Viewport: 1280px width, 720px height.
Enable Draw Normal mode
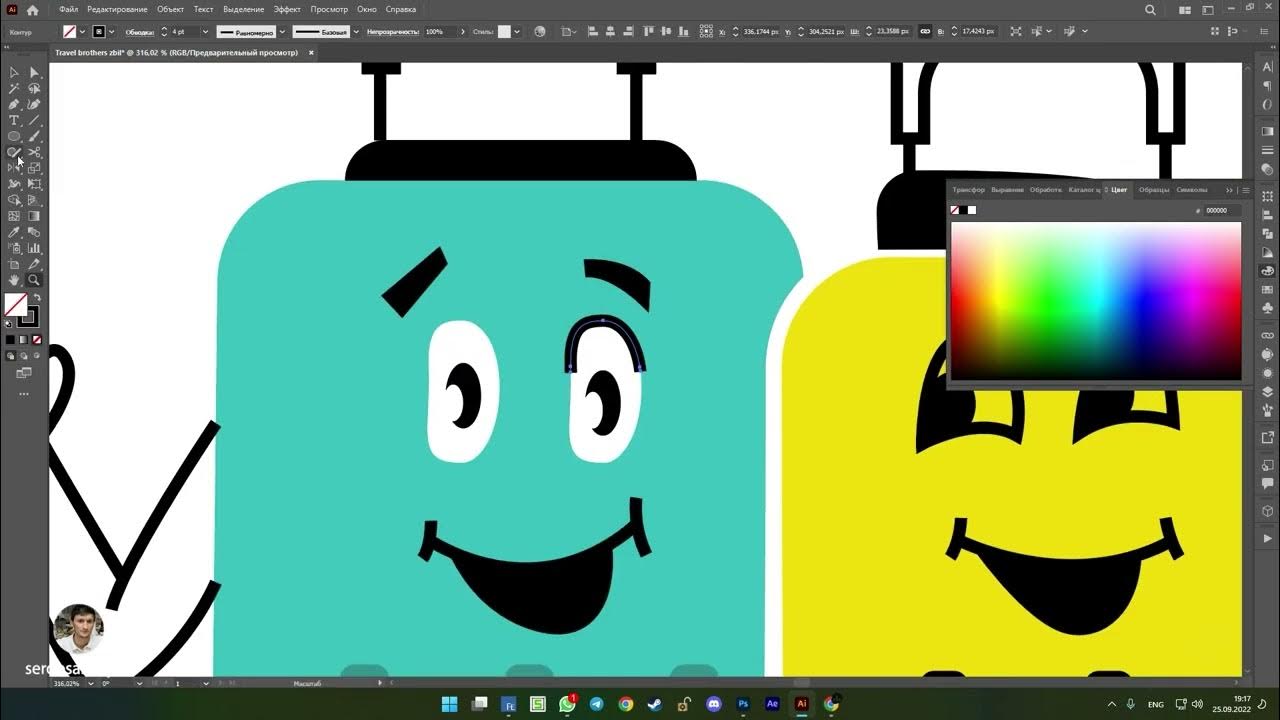coord(11,355)
